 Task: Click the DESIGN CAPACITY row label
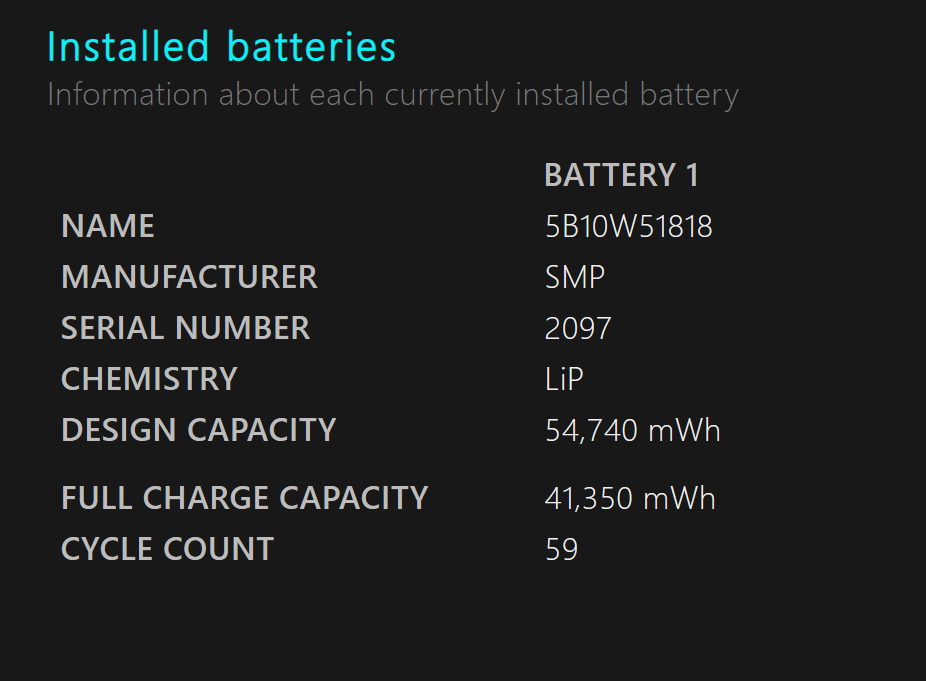point(198,430)
